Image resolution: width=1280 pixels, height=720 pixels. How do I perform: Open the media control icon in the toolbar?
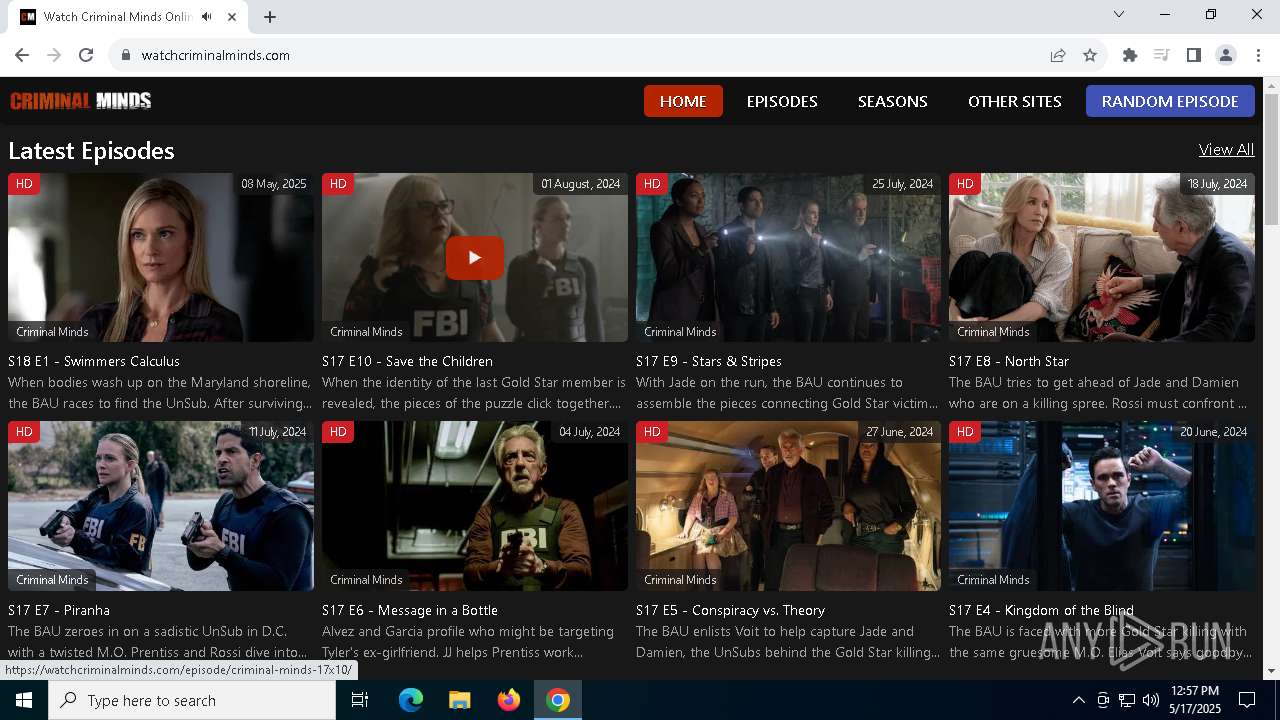(1162, 55)
